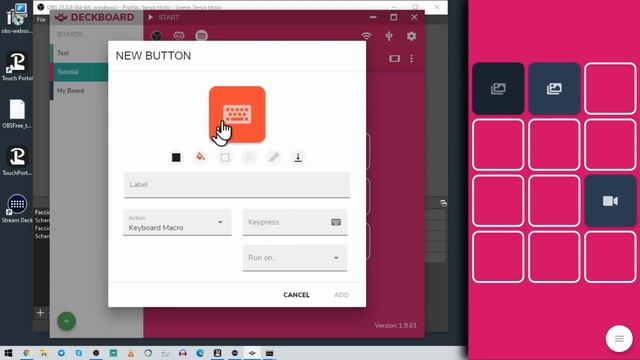Open the Spotify integration icon
Screen dimensions: 640x360
(201, 36)
